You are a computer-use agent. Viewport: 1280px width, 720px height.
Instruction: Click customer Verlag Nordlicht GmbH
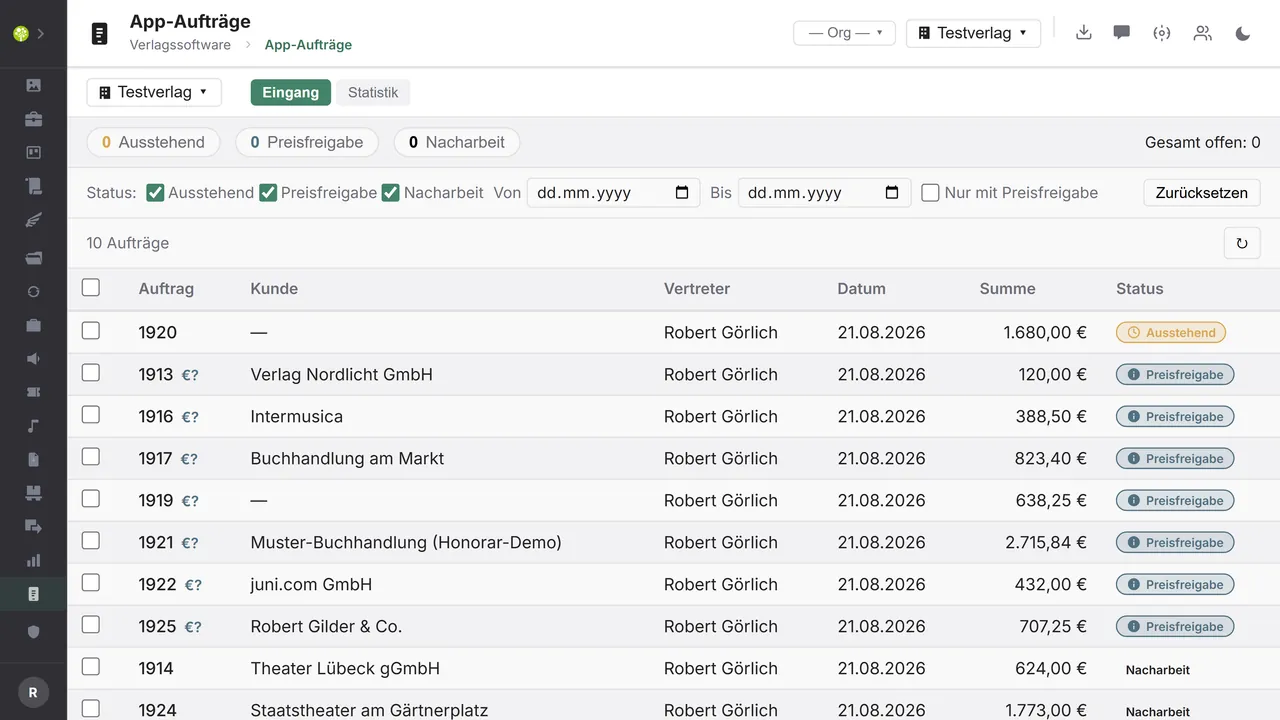342,374
